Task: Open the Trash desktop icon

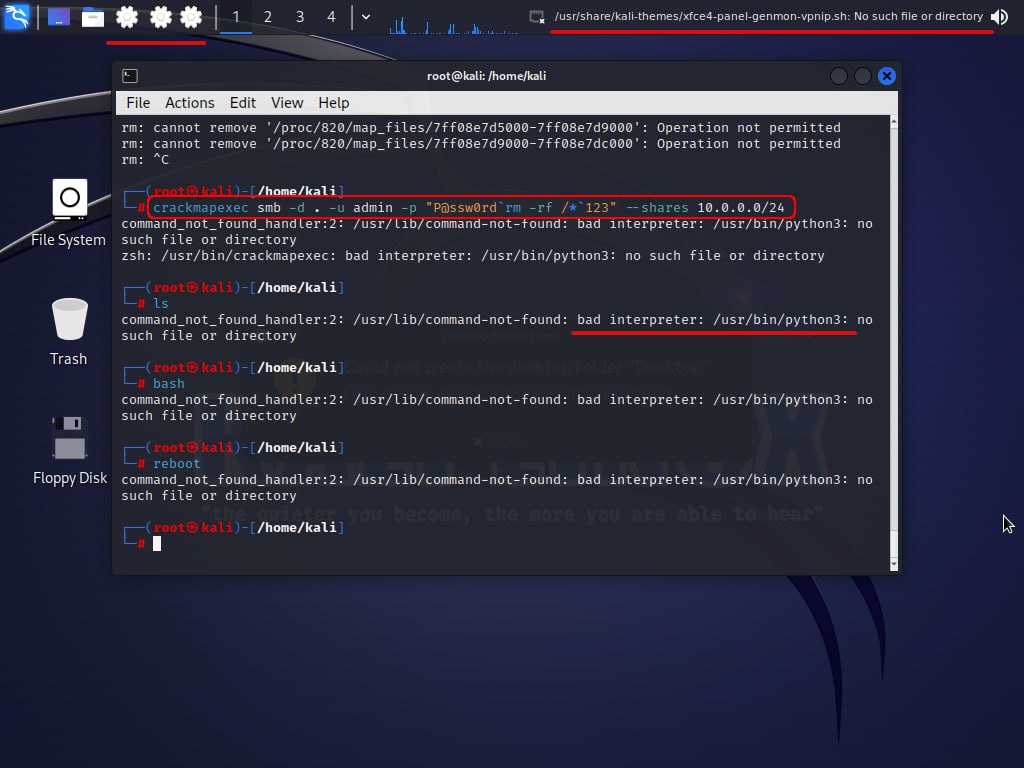Action: click(69, 332)
